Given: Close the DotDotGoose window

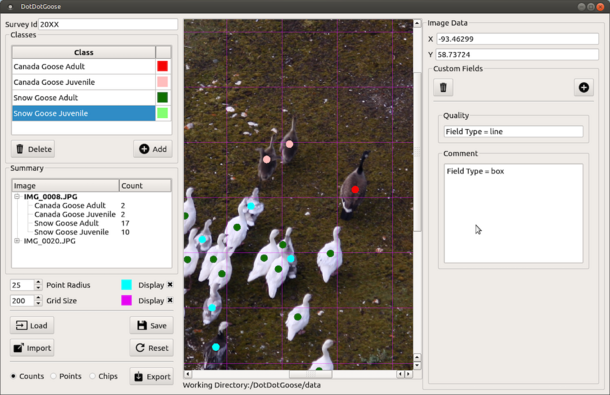Looking at the screenshot, I should [x=600, y=7].
